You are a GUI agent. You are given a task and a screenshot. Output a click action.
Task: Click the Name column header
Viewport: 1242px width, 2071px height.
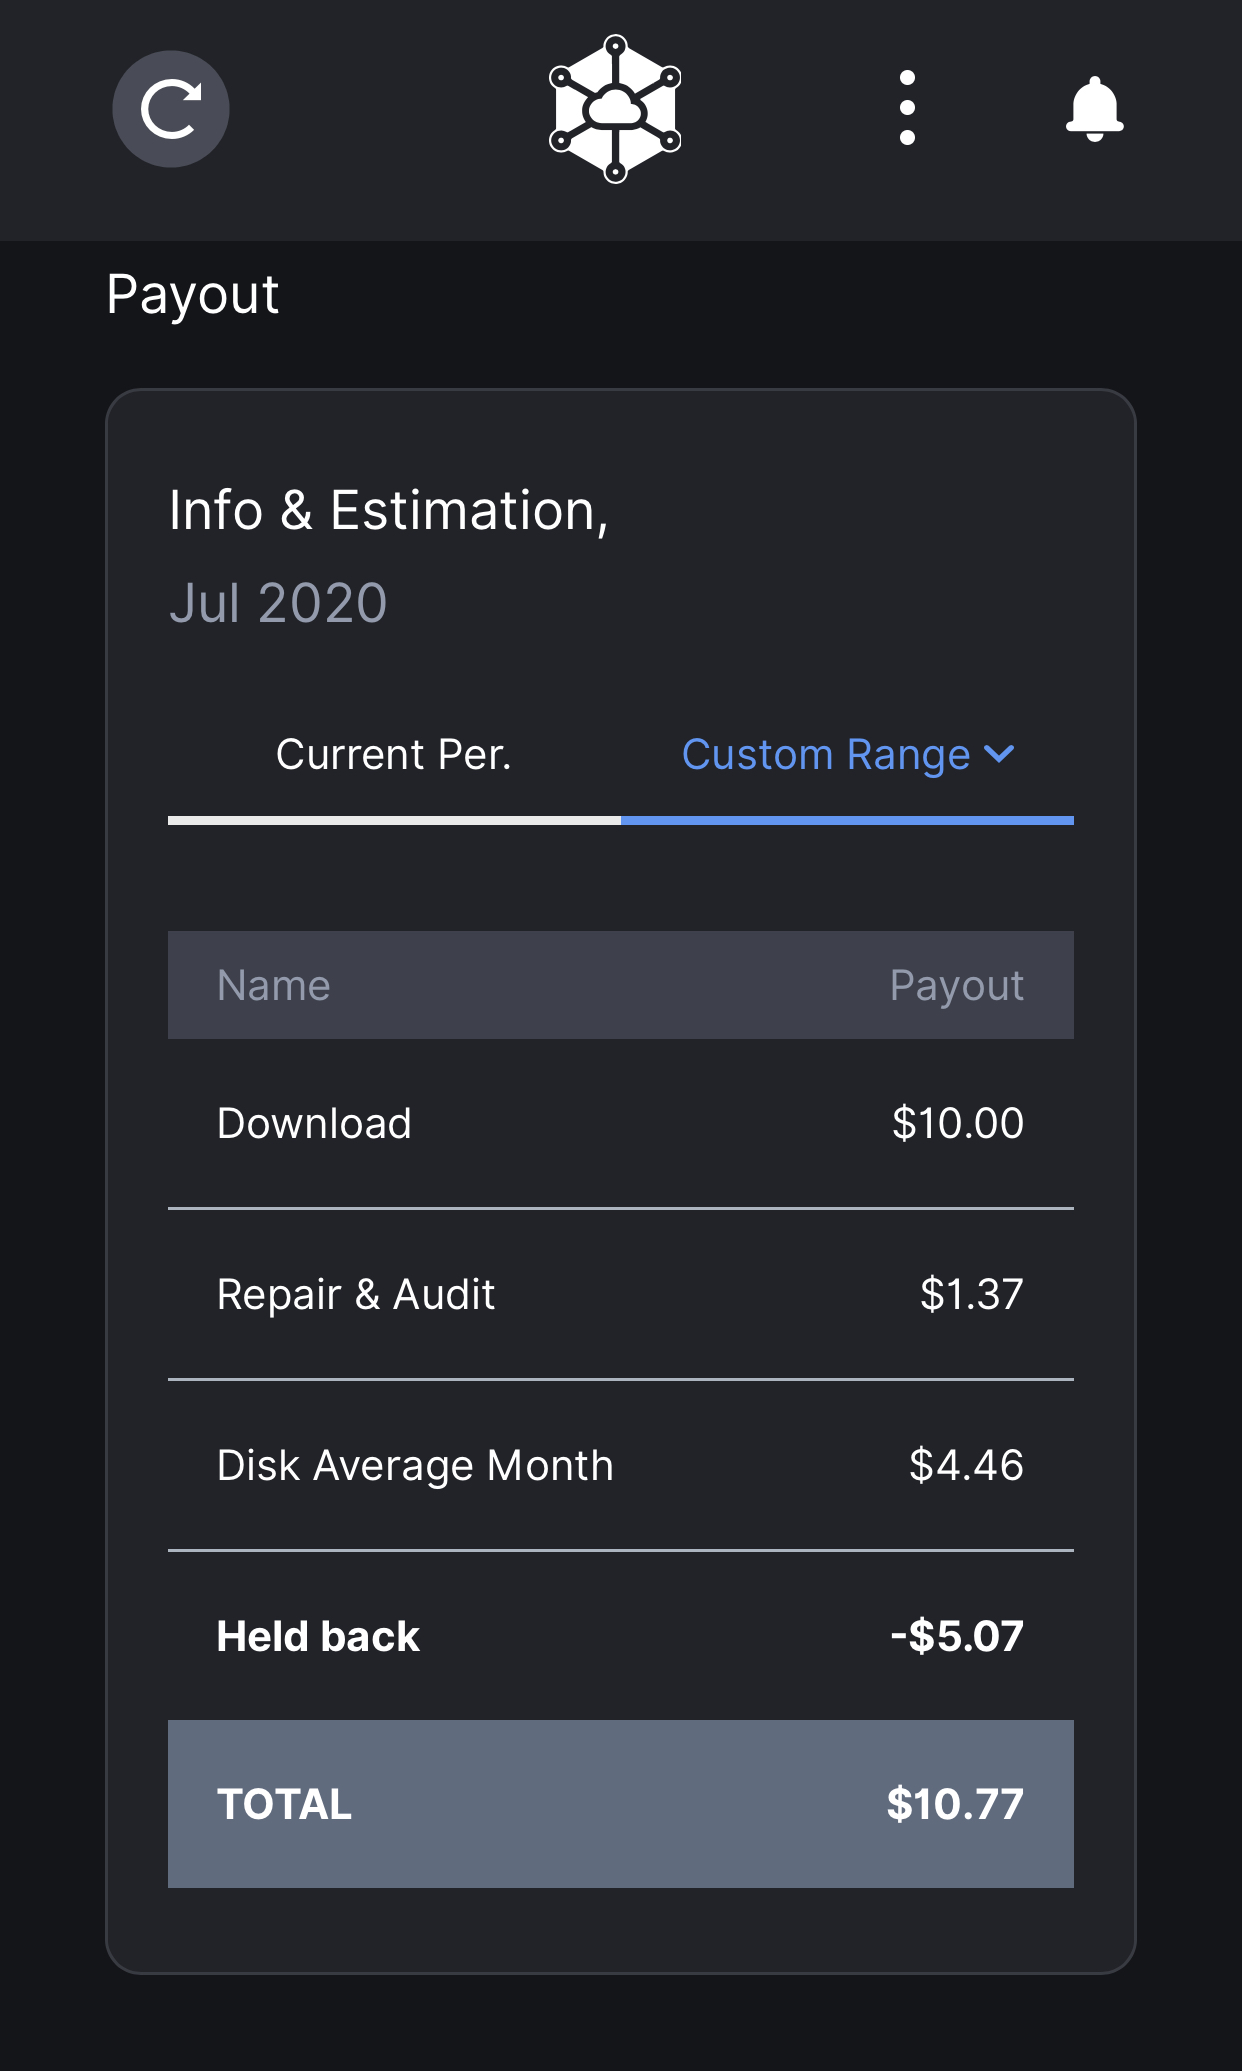point(274,986)
